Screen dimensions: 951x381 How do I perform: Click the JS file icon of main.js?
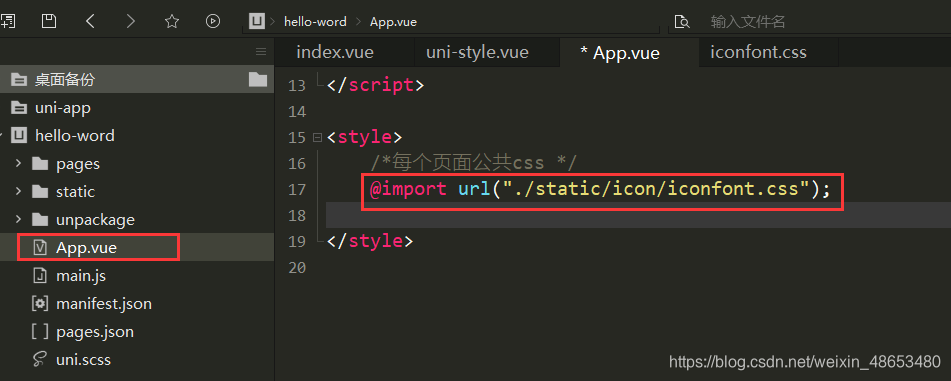[40, 275]
